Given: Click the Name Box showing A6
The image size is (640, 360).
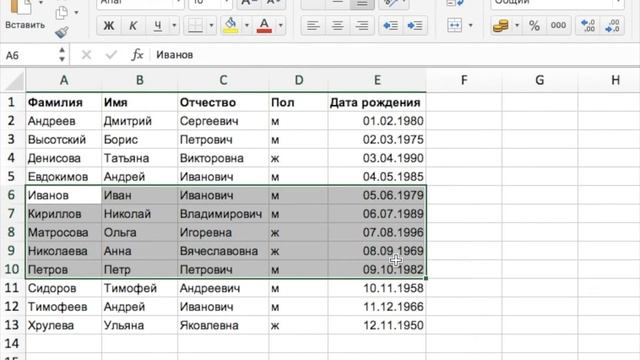Looking at the screenshot, I should pos(29,55).
